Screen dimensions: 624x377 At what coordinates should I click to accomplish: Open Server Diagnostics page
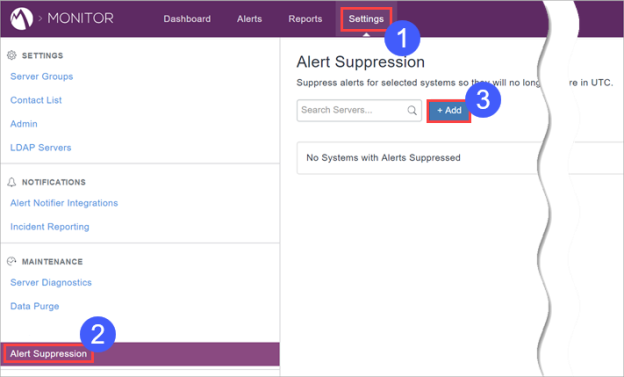coord(51,283)
